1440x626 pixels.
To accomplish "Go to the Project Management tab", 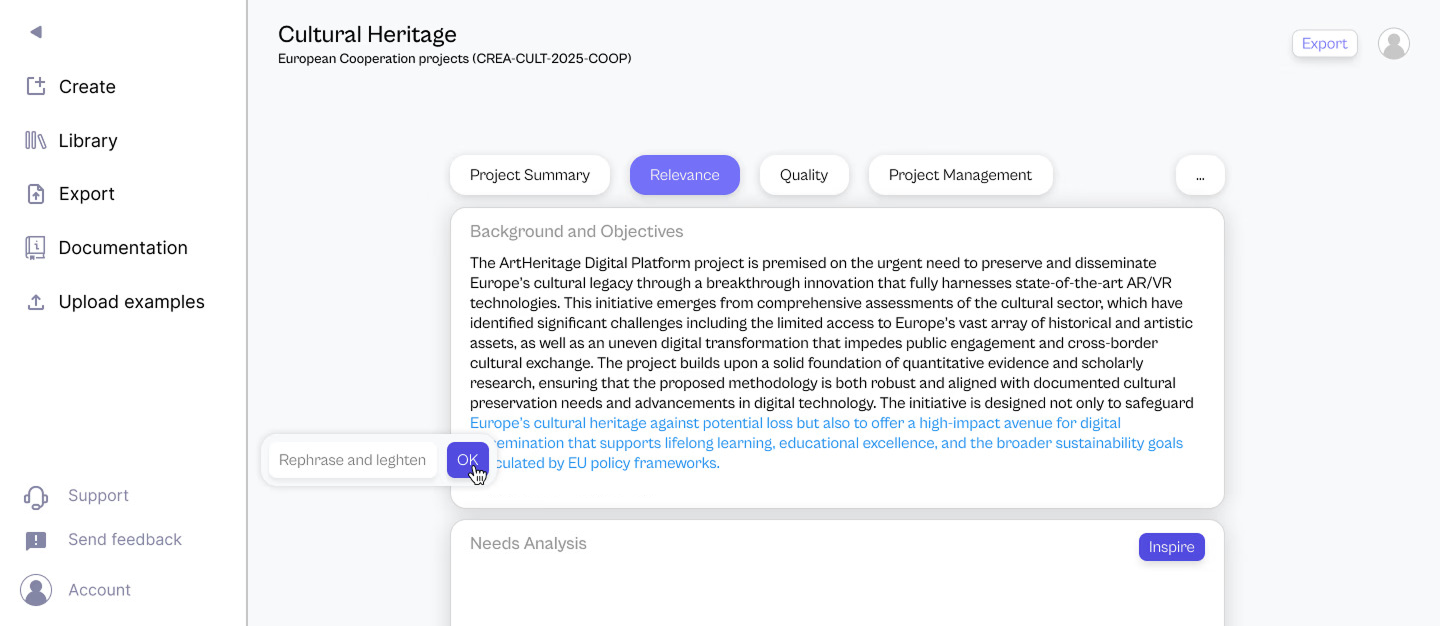I will (x=960, y=175).
